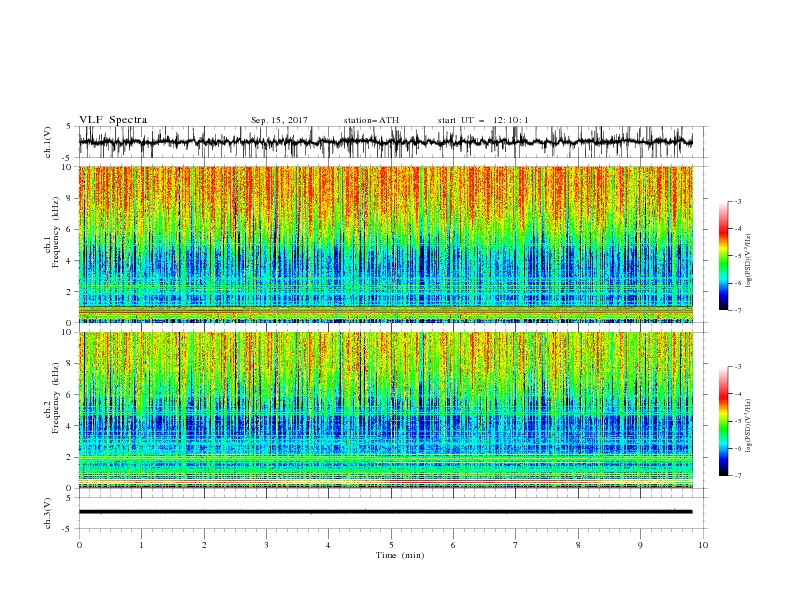792x612 pixels.
Task: Click the "-3" tick on ch.2 color bar
Action: click(x=738, y=367)
